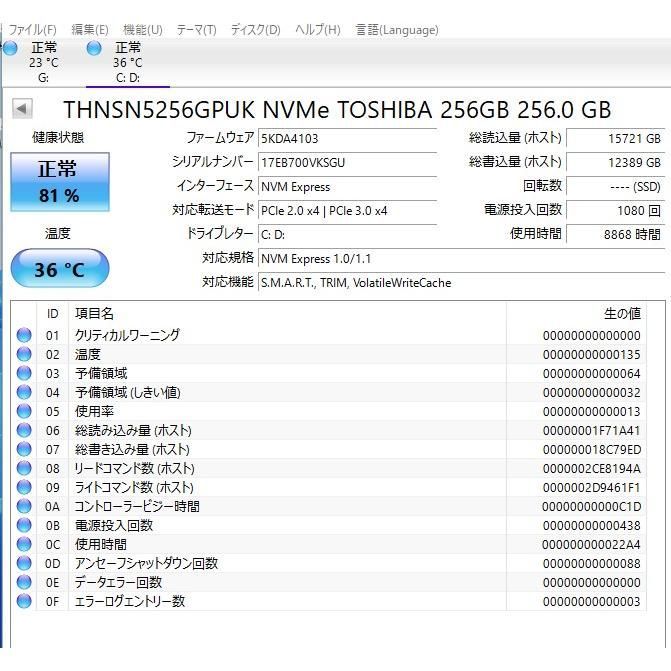Screen dimensions: 671x671
Task: Click the blue status orb for C: D: drive
Action: pyautogui.click(x=94, y=48)
